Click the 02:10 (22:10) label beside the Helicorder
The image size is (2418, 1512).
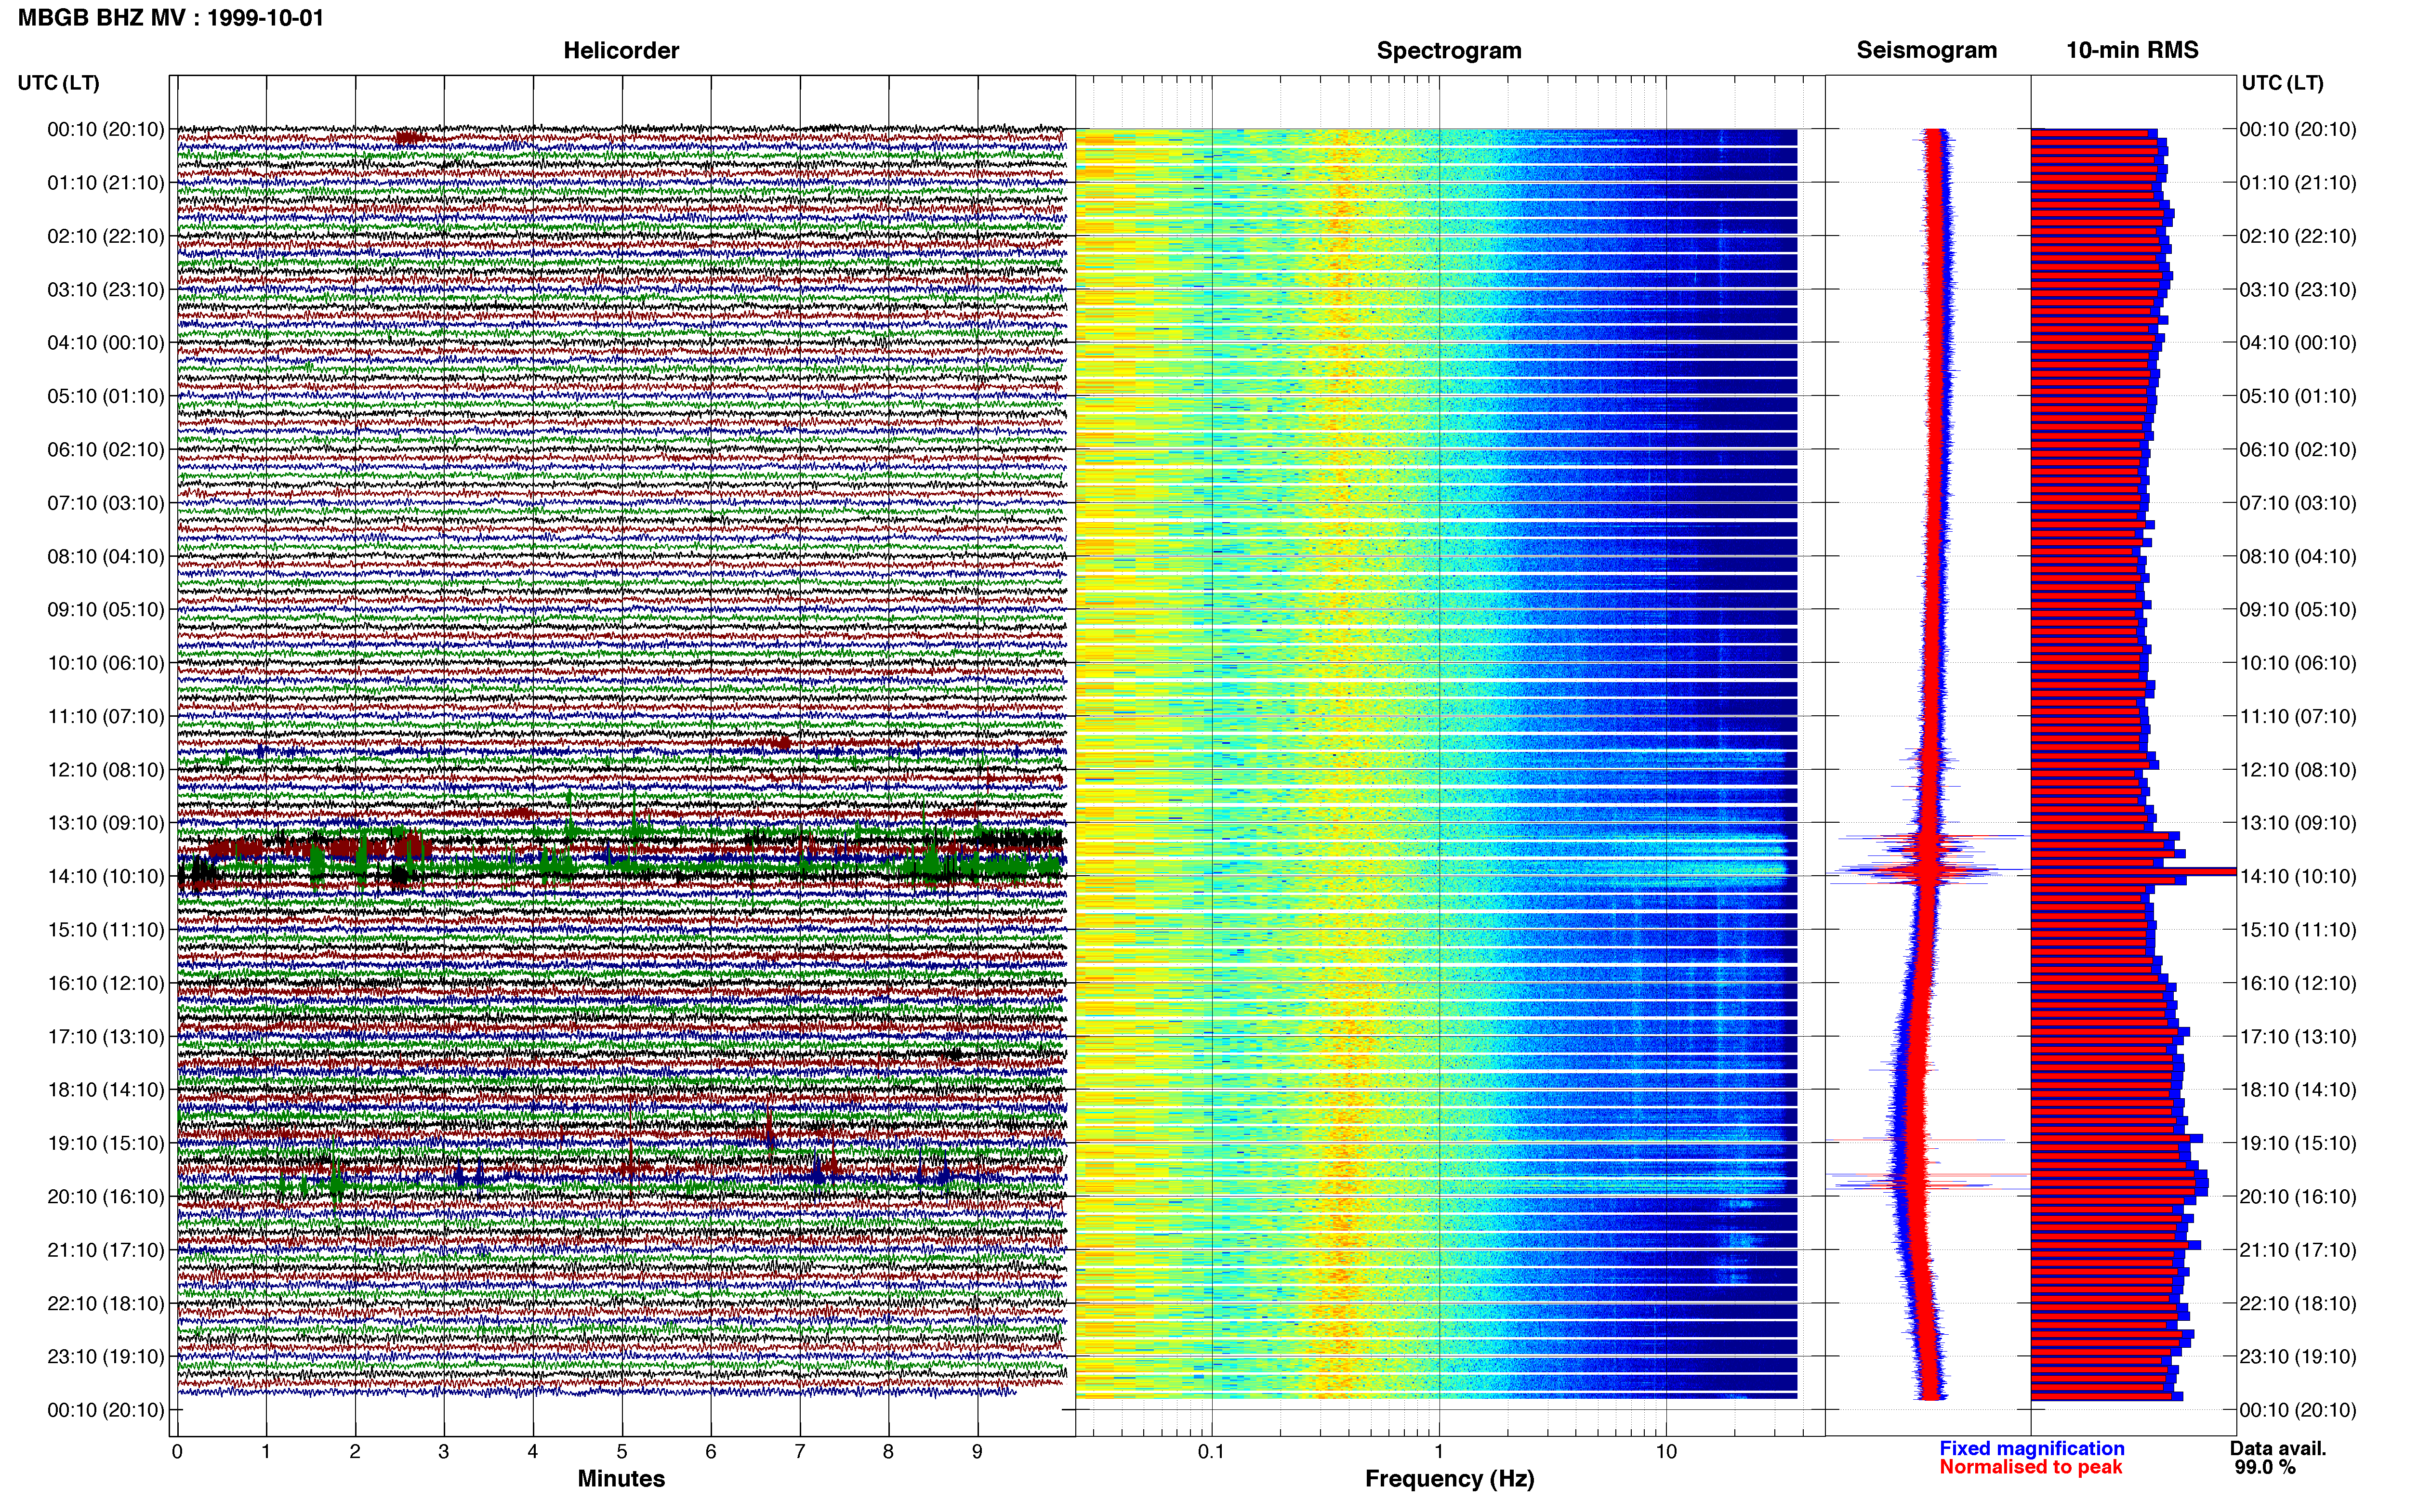pos(106,236)
